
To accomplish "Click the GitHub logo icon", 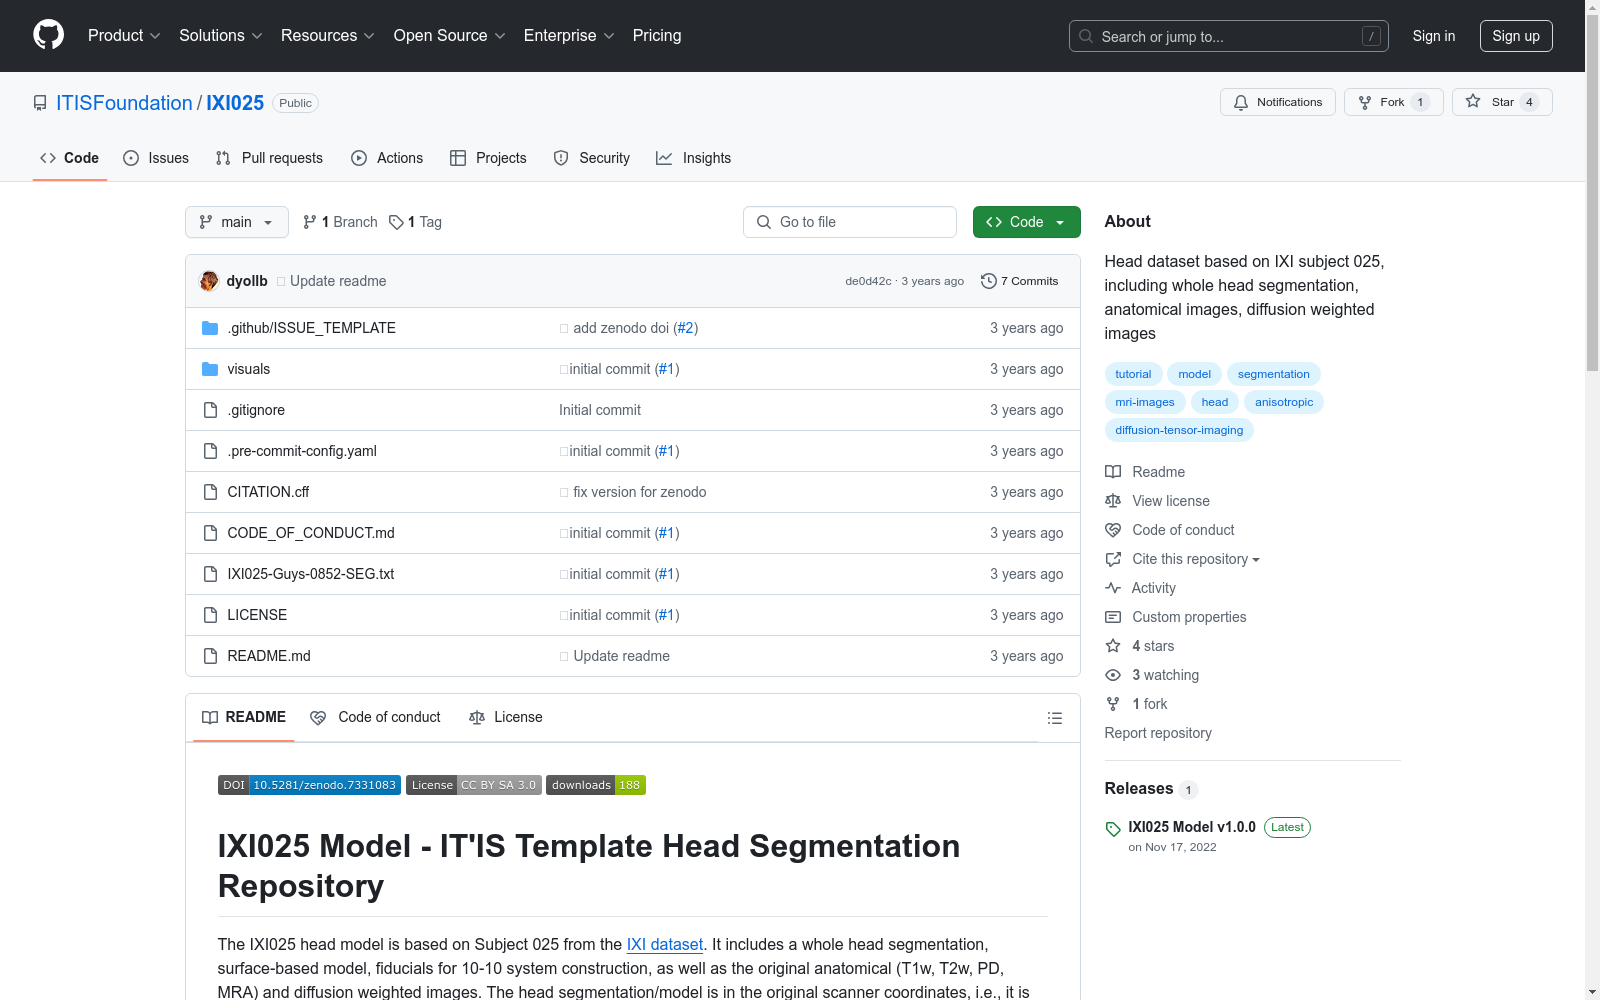I will point(48,35).
